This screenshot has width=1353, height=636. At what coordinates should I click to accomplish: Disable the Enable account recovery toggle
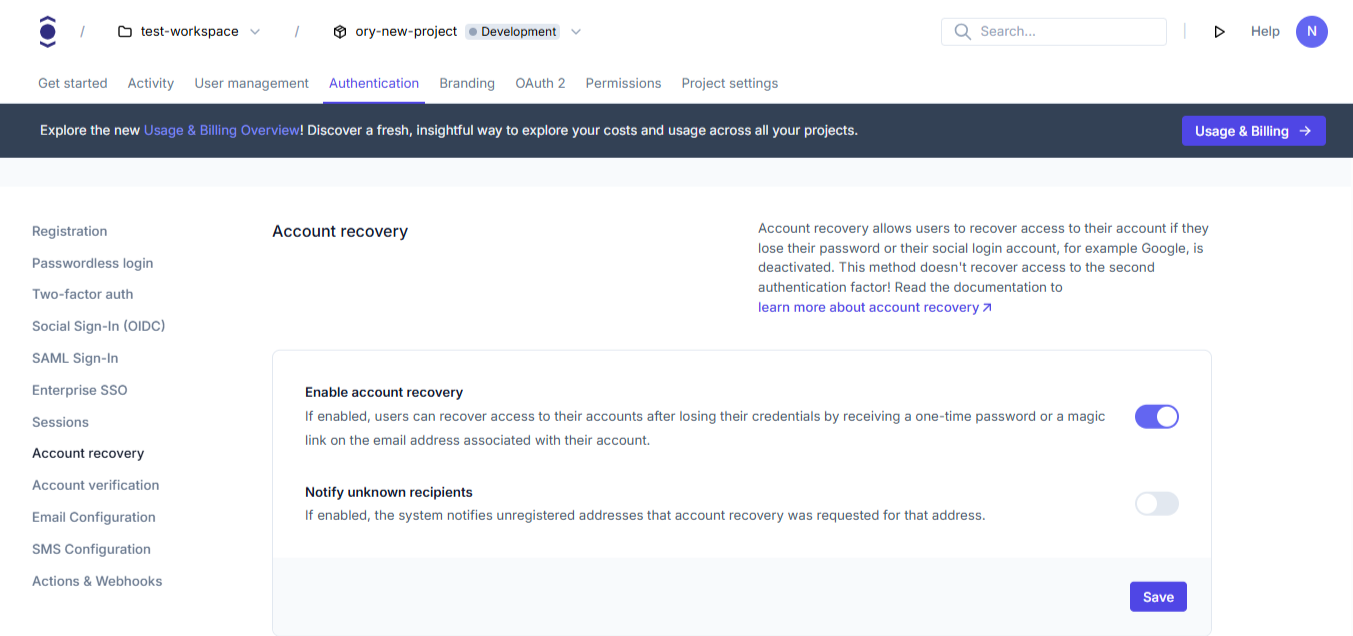click(x=1156, y=416)
